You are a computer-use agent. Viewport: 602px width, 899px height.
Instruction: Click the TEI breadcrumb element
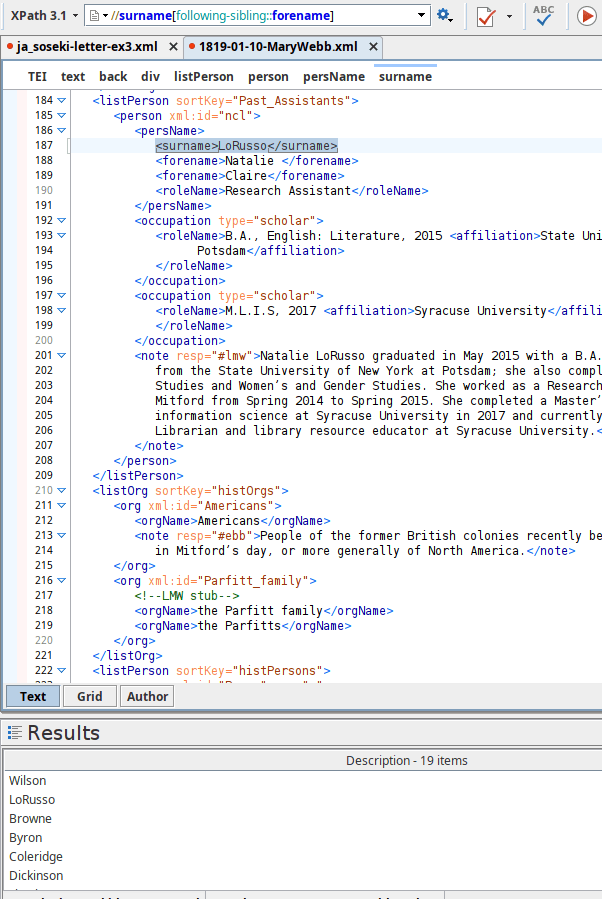pos(37,77)
